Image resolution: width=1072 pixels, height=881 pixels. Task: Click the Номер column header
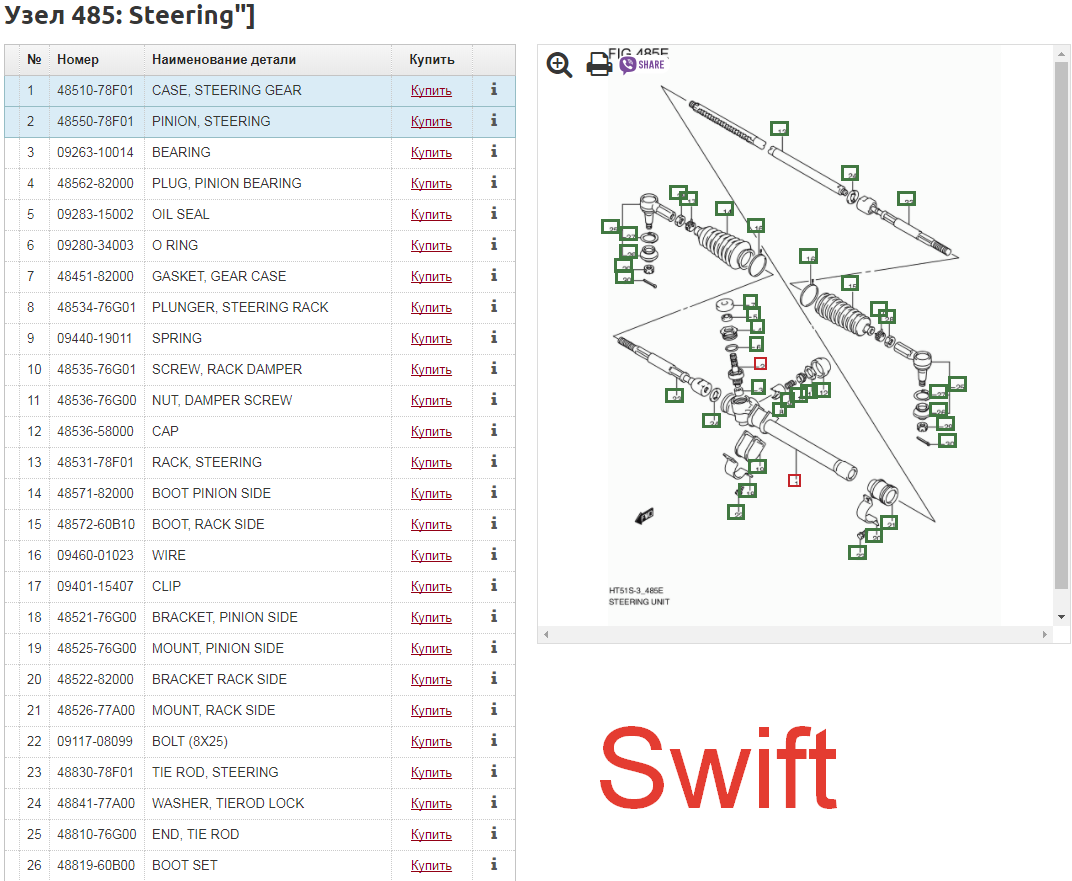click(x=78, y=60)
